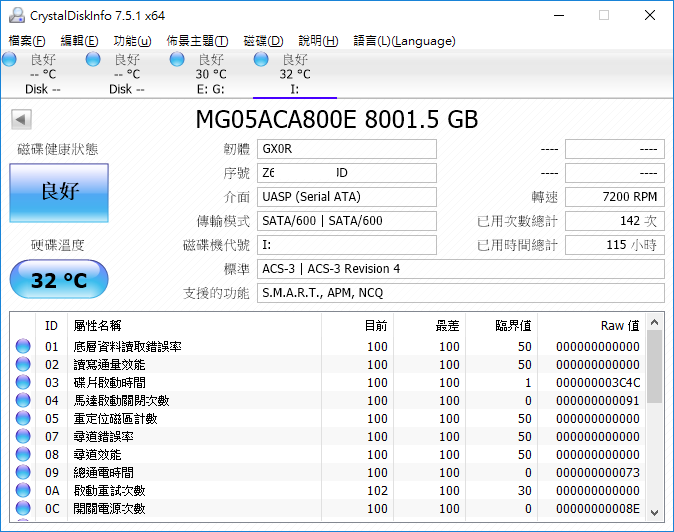Image resolution: width=674 pixels, height=532 pixels.
Task: Click the status icon for attribute 05
Action: click(x=23, y=418)
